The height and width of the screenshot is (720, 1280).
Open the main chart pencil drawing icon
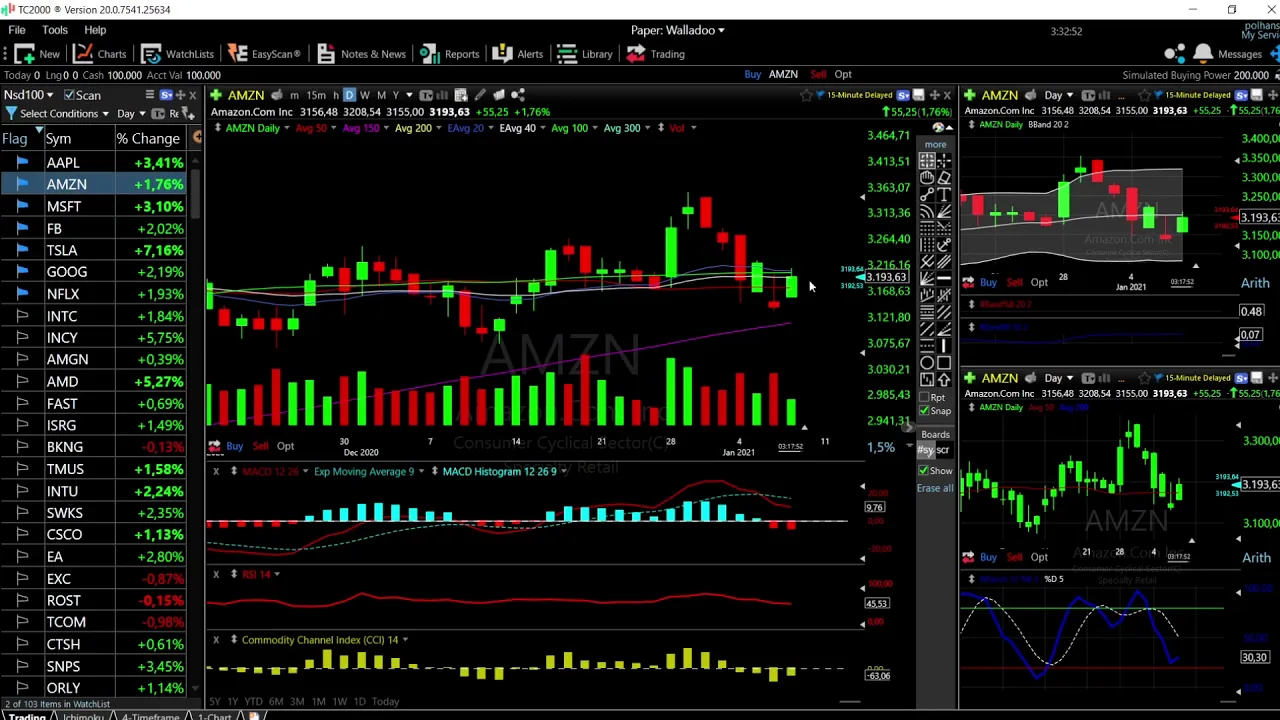tap(480, 95)
